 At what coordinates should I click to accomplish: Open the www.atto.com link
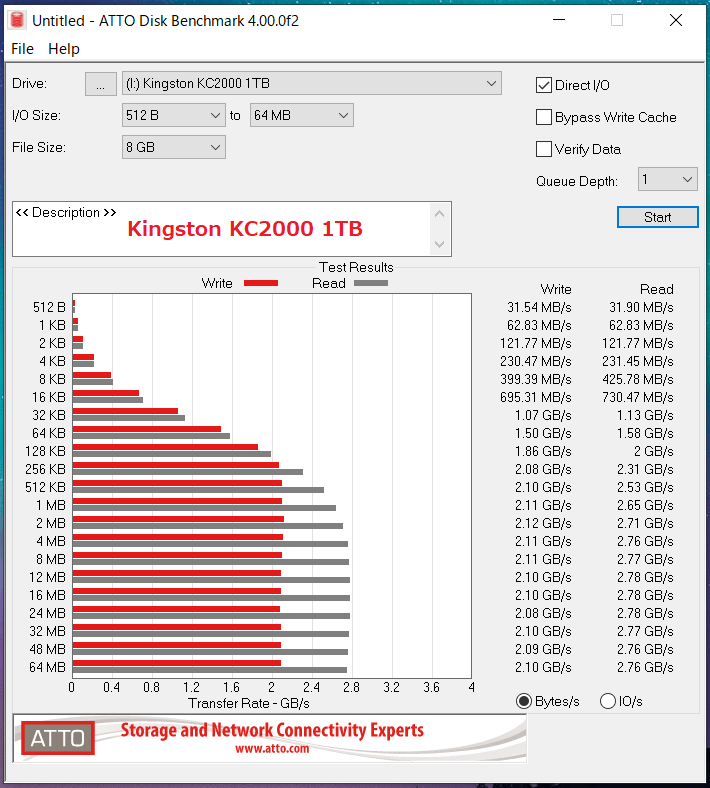[x=272, y=749]
